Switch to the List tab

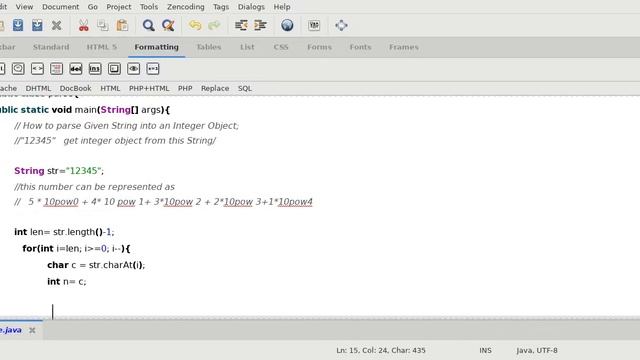tap(247, 47)
